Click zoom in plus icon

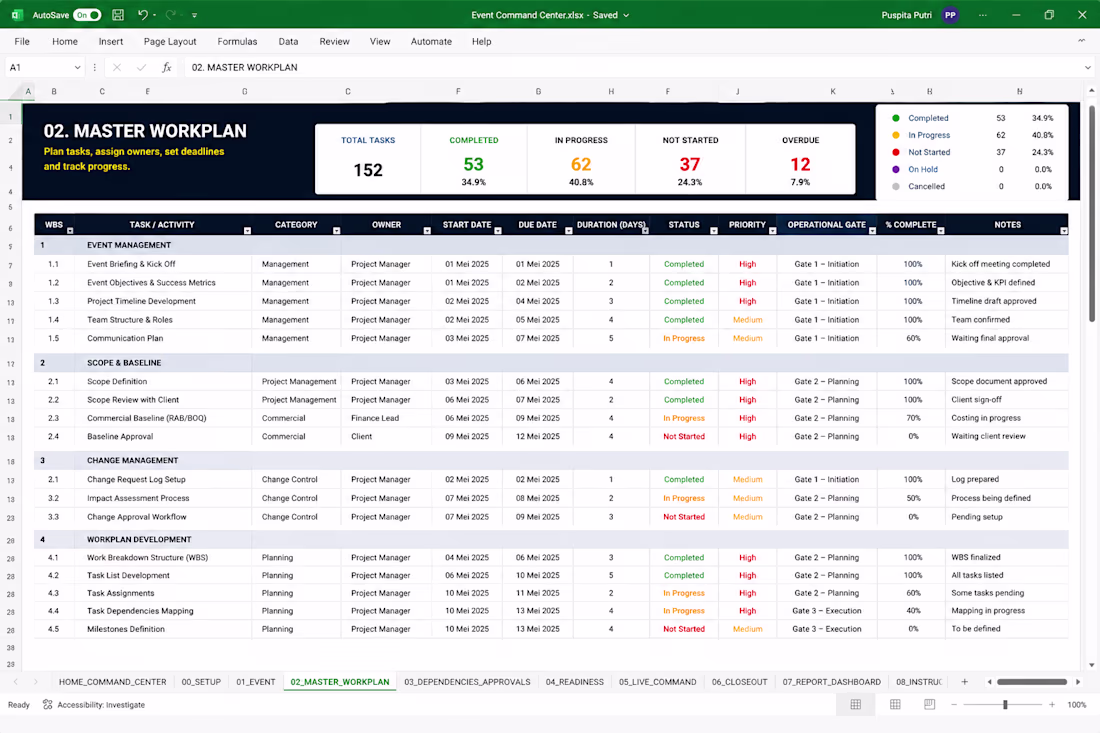[x=1052, y=705]
